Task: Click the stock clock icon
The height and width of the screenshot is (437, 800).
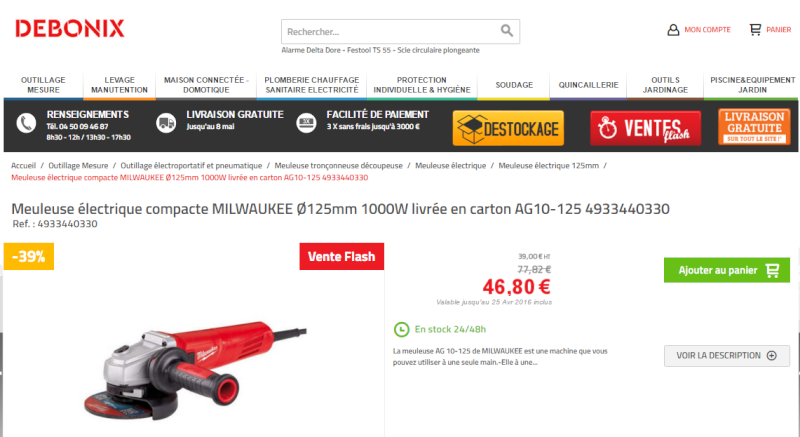Action: (x=402, y=329)
